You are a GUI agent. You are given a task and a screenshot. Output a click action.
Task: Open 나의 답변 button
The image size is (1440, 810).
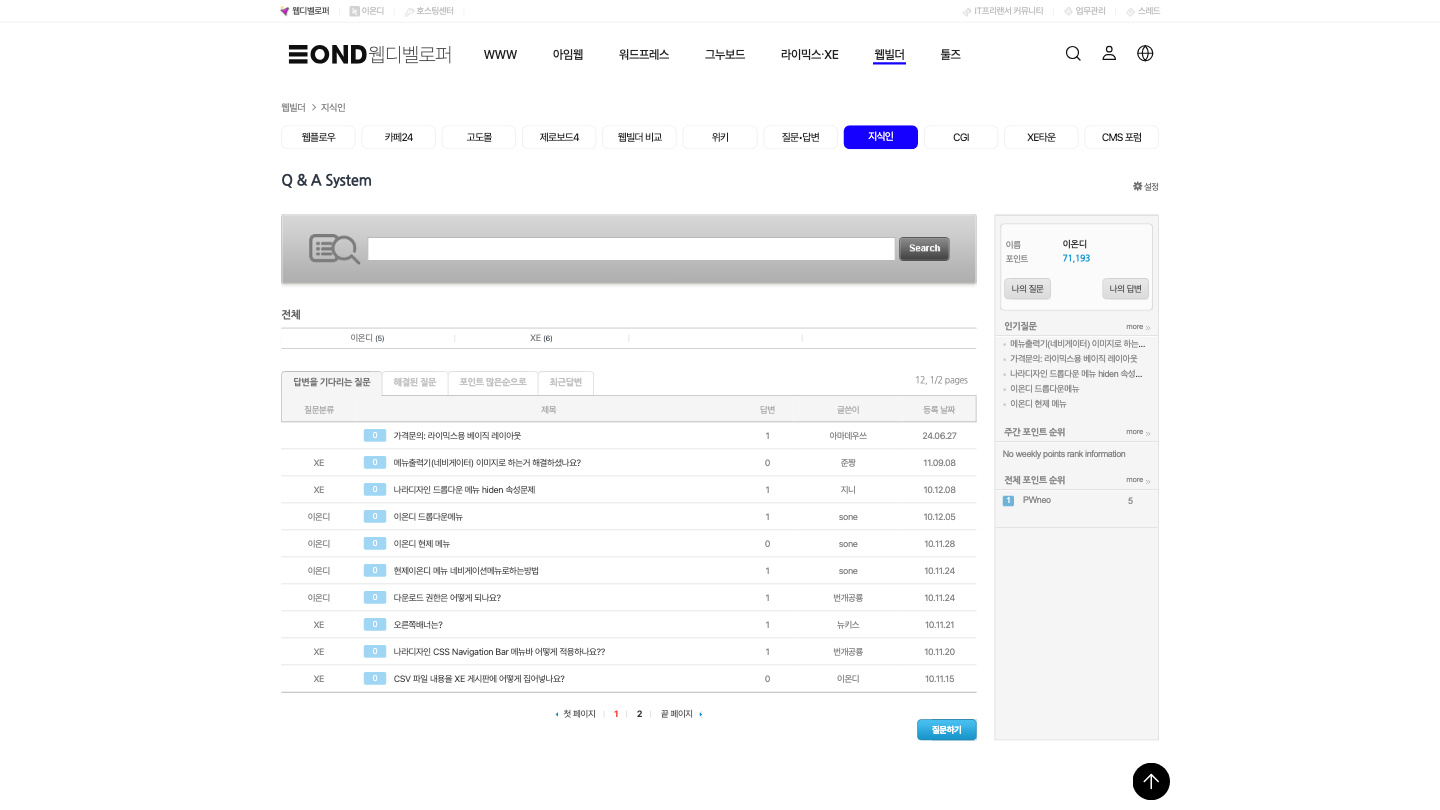tap(1126, 289)
